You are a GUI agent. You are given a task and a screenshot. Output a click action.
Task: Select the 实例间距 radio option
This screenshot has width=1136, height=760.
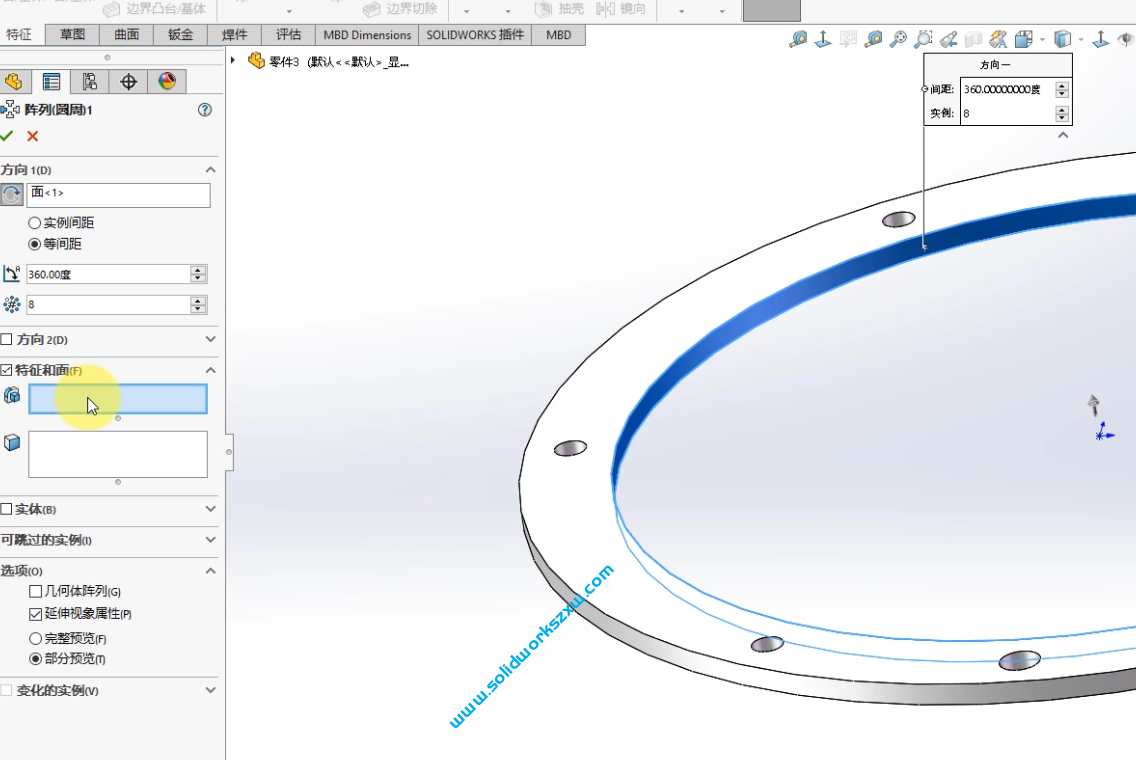[35, 223]
